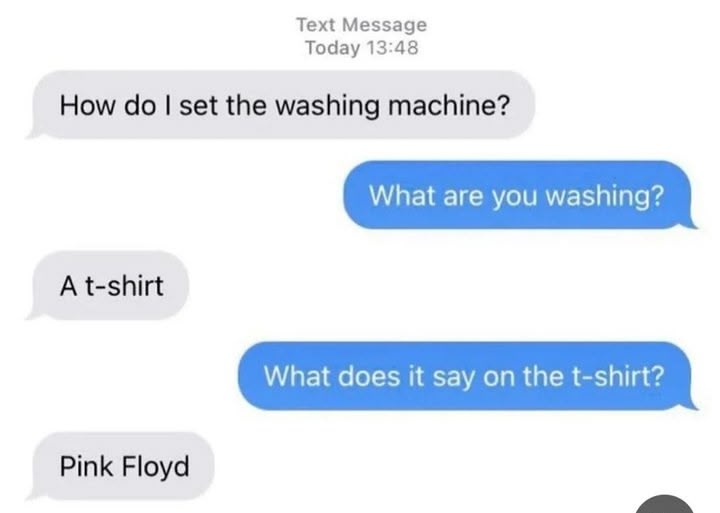Select the 'Pink Floyd' message bubble
The image size is (720, 513).
tap(121, 466)
